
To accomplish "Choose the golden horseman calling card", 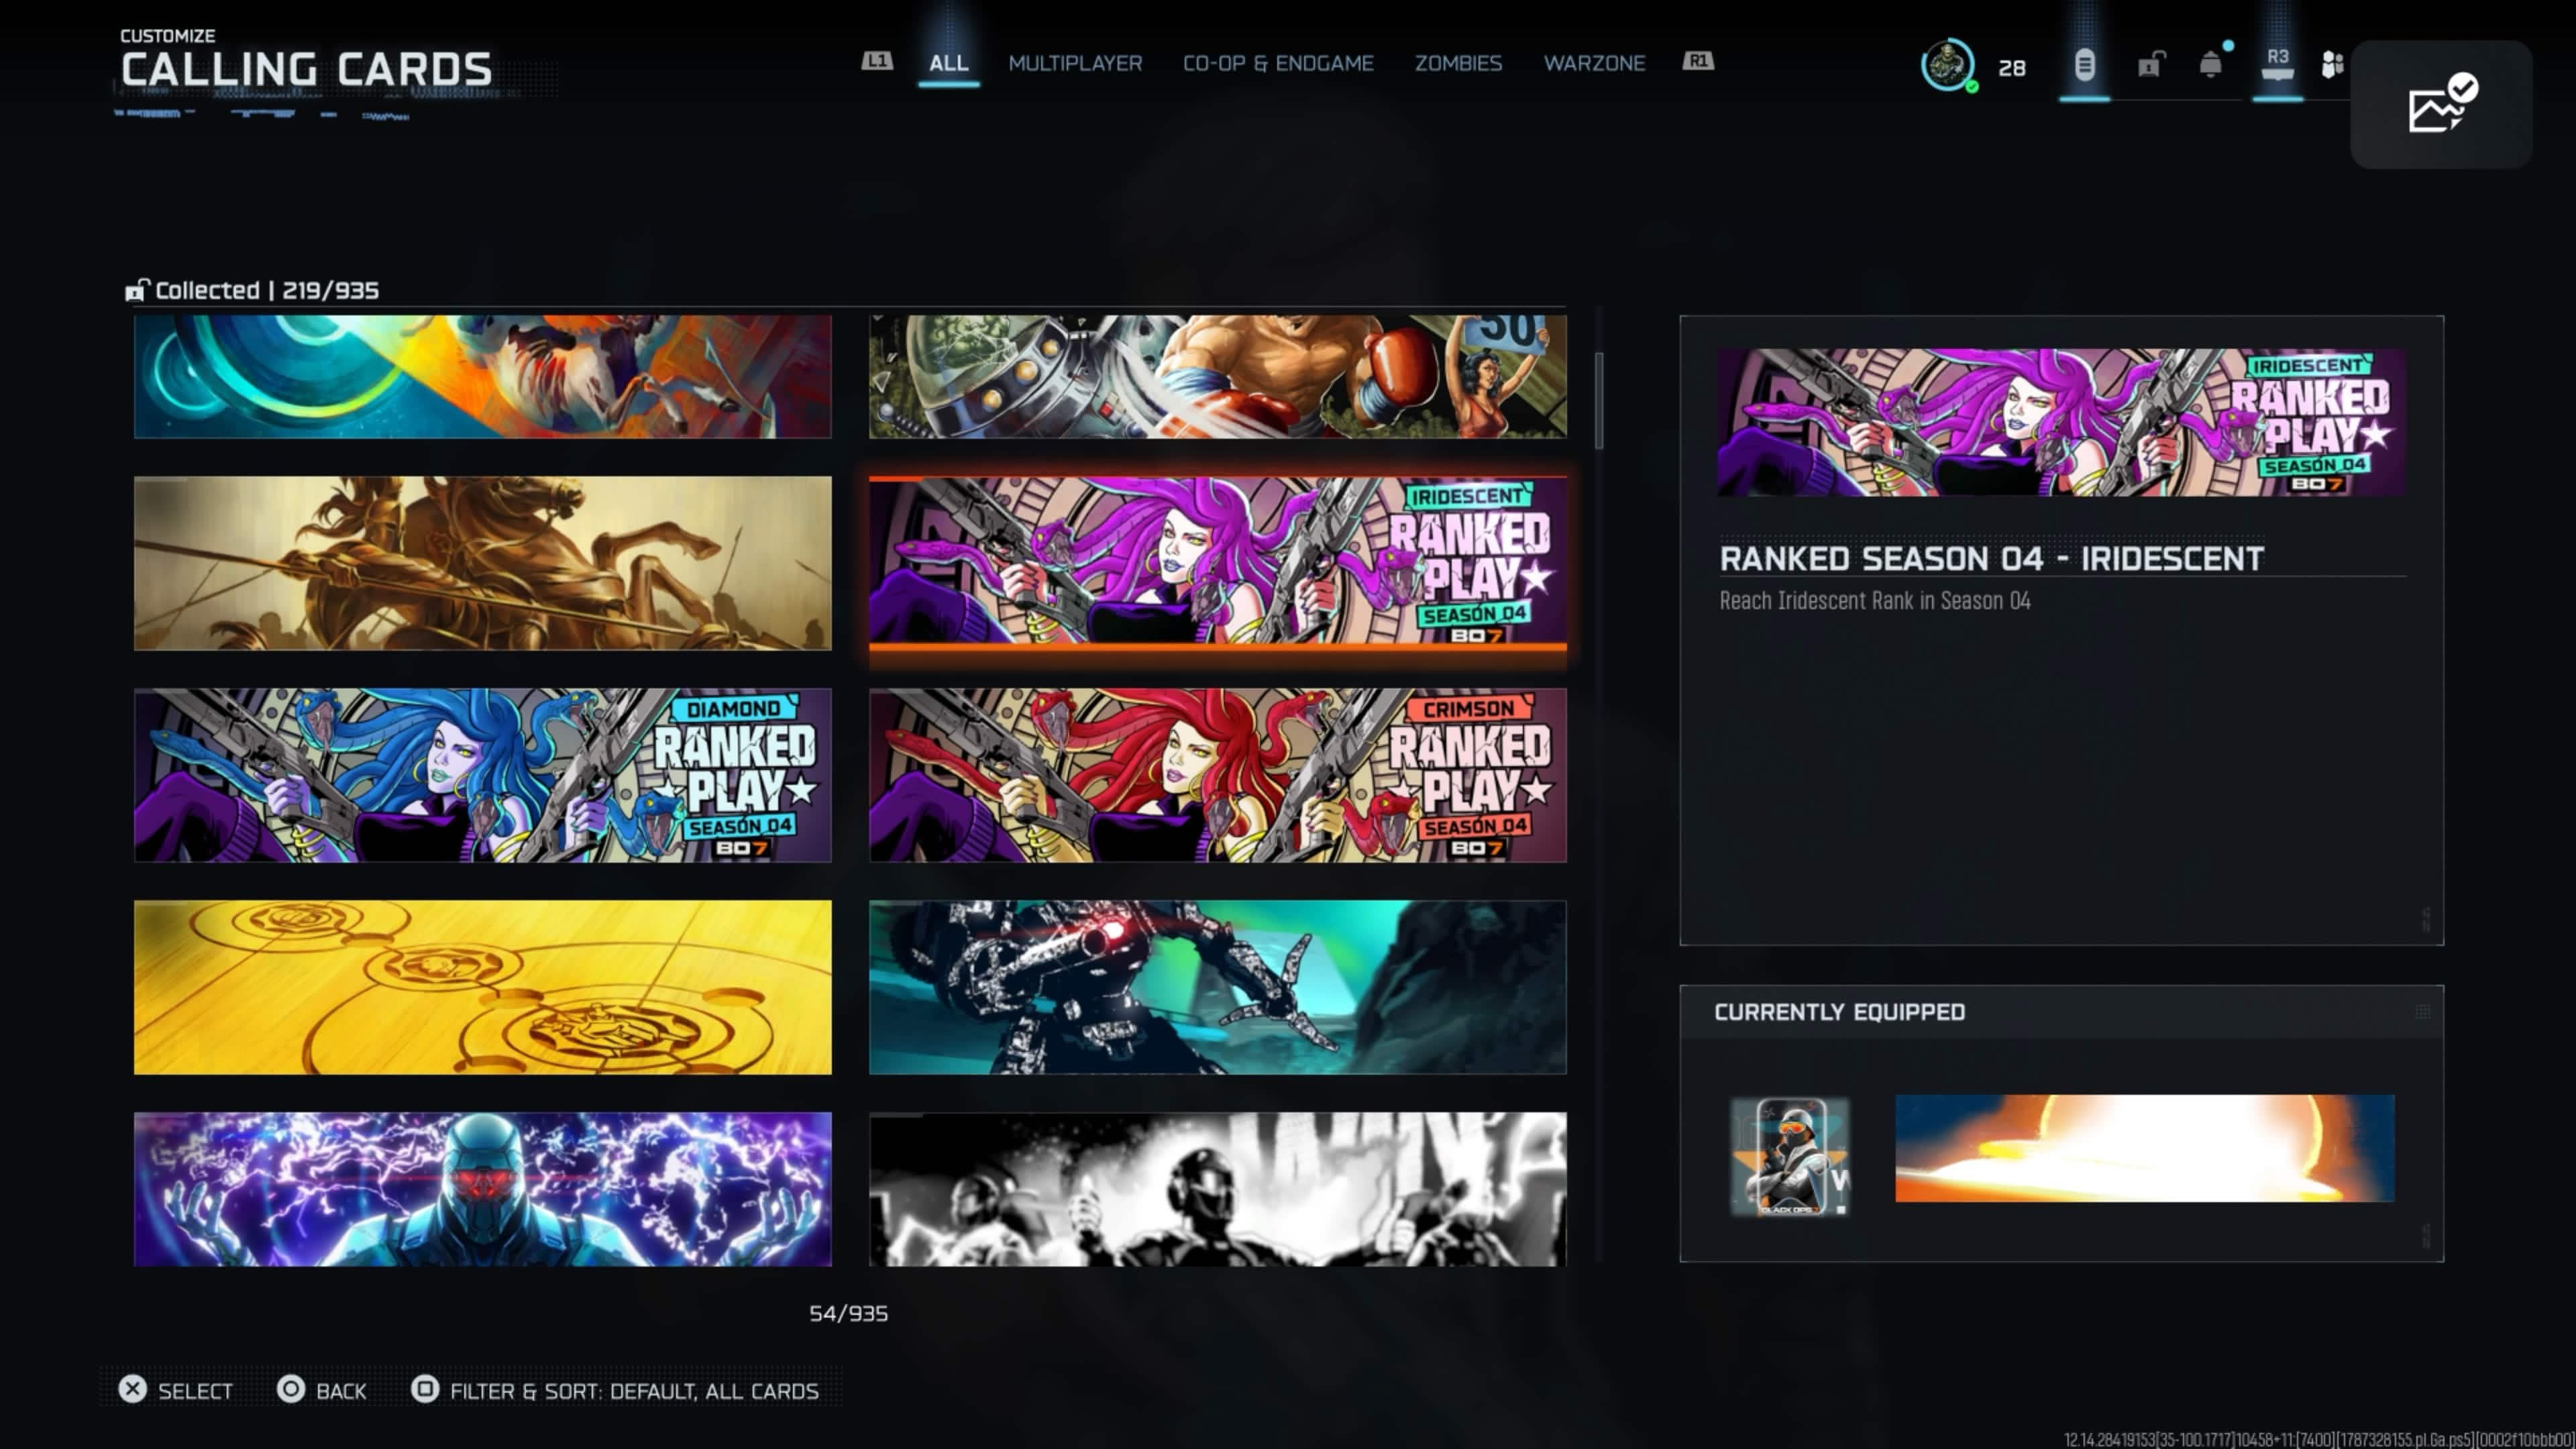I will point(483,563).
